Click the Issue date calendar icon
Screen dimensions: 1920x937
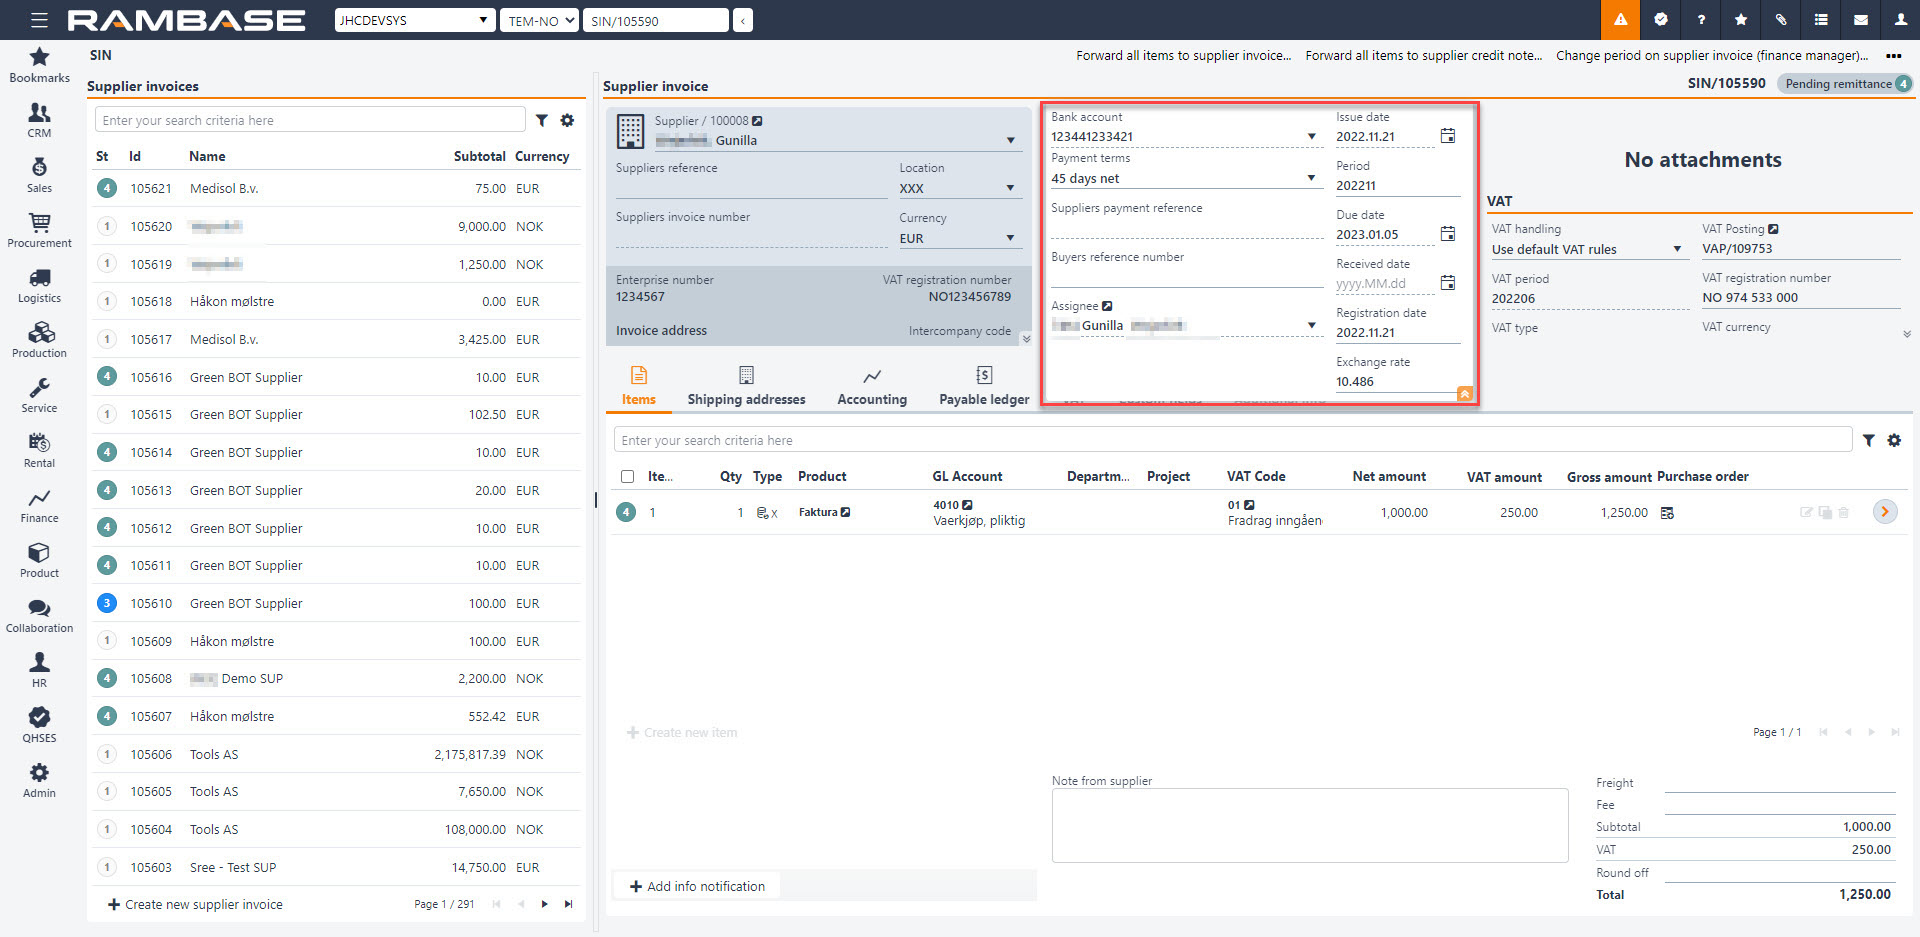(x=1447, y=136)
